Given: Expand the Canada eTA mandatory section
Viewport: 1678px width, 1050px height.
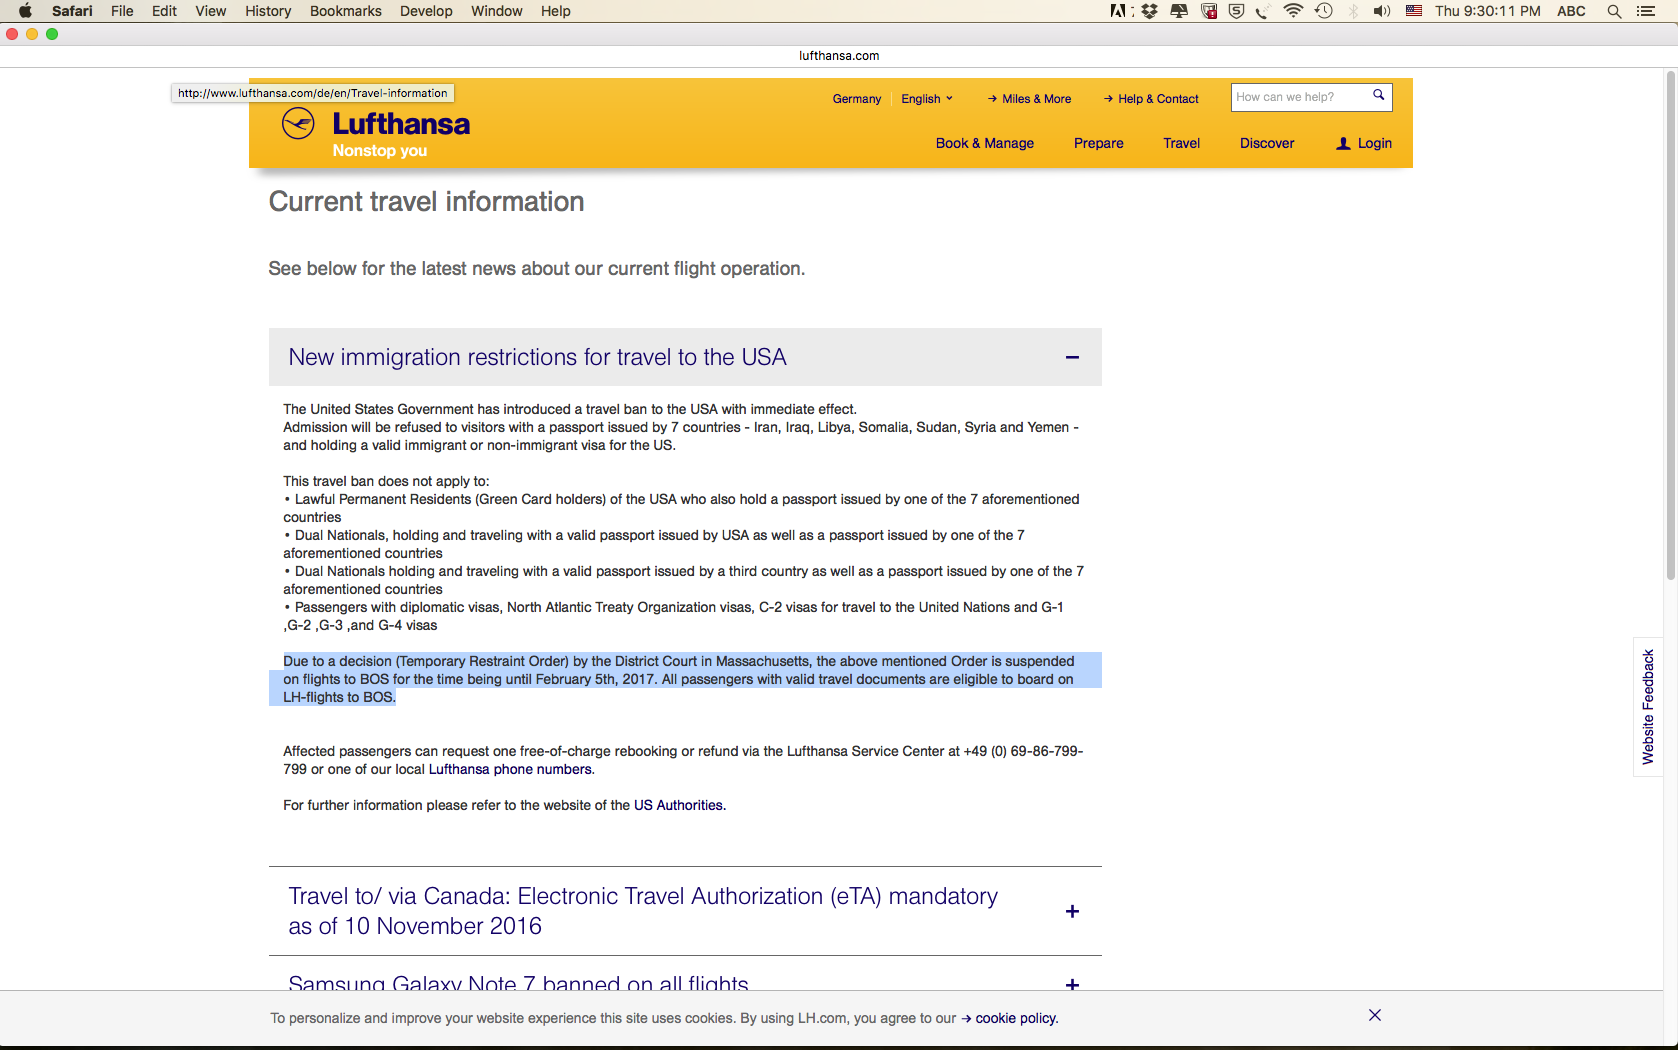Looking at the screenshot, I should click(x=1072, y=911).
